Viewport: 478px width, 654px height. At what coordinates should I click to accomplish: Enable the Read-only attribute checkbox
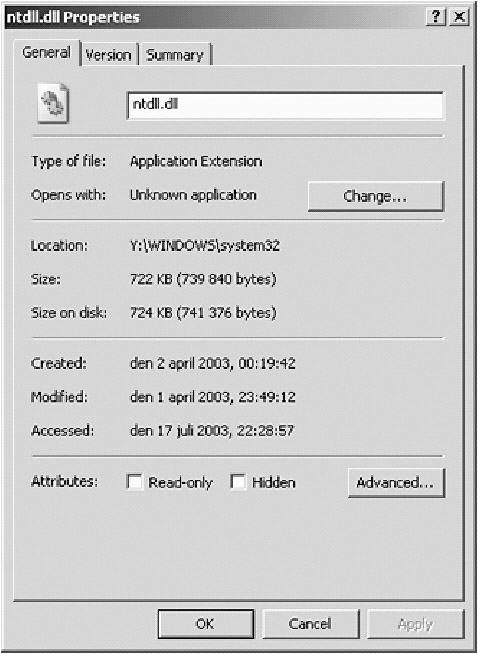coord(134,482)
